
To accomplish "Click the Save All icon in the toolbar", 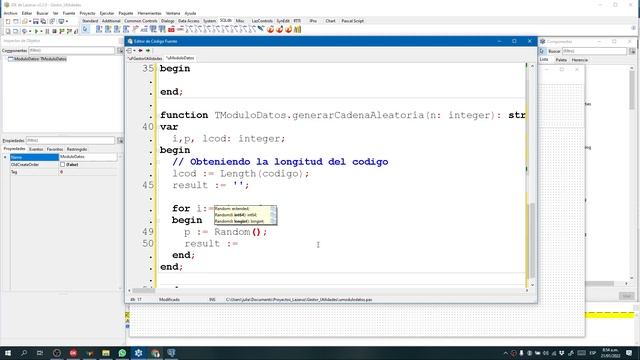I will (x=43, y=21).
